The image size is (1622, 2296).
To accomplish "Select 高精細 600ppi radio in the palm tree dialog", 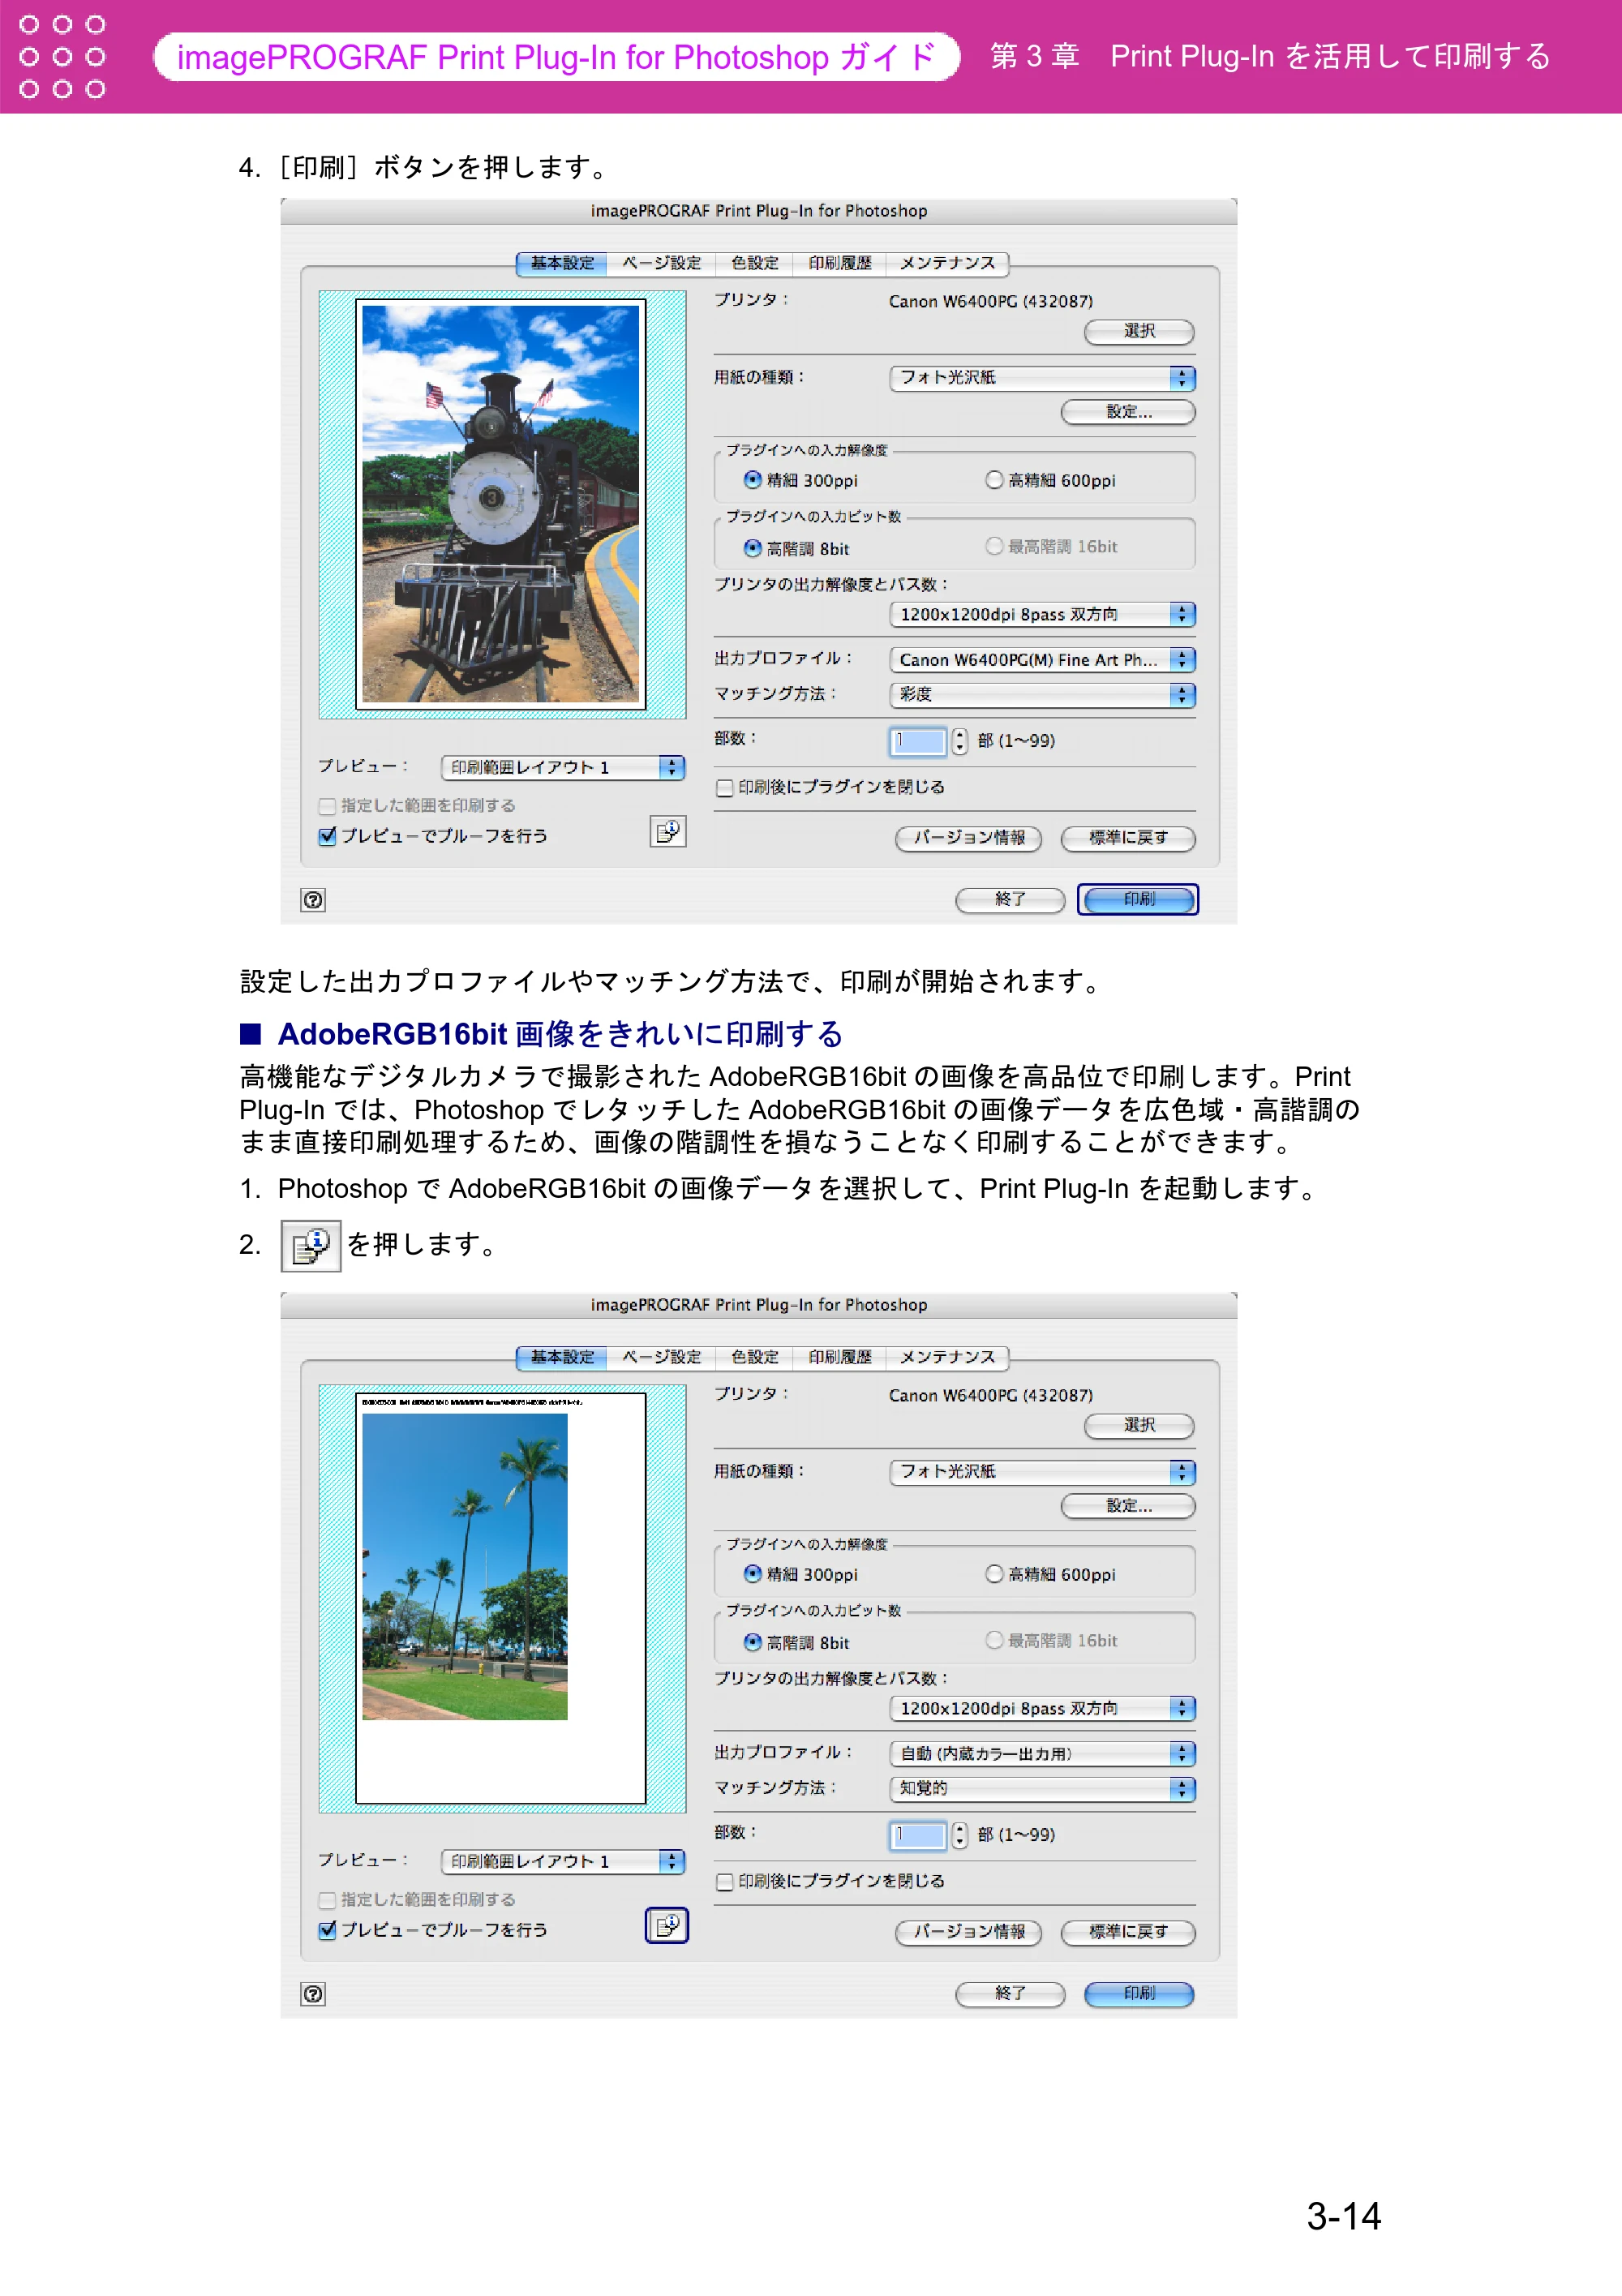I will click(994, 1574).
